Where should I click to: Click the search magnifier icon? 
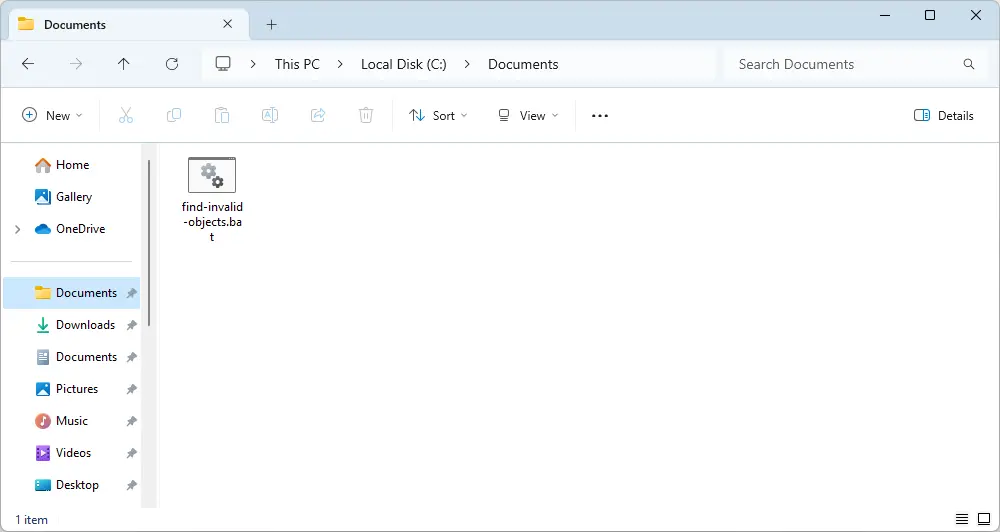[969, 64]
